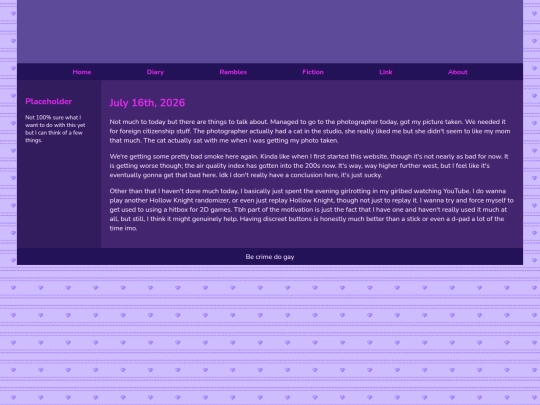Open the Home page link
Screen dimensions: 540x405
coord(82,72)
